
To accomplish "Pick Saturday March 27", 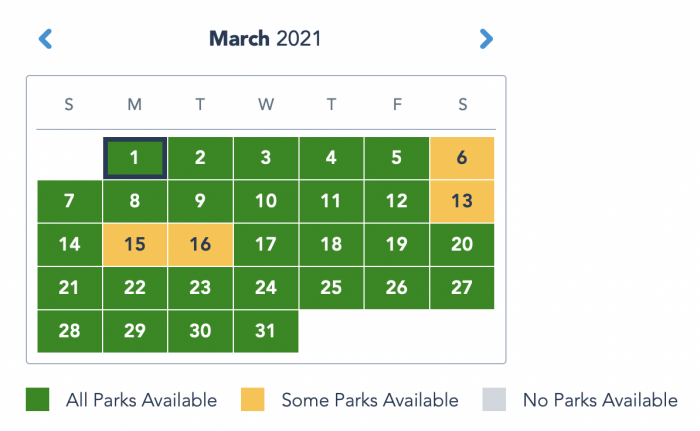I will (x=462, y=288).
